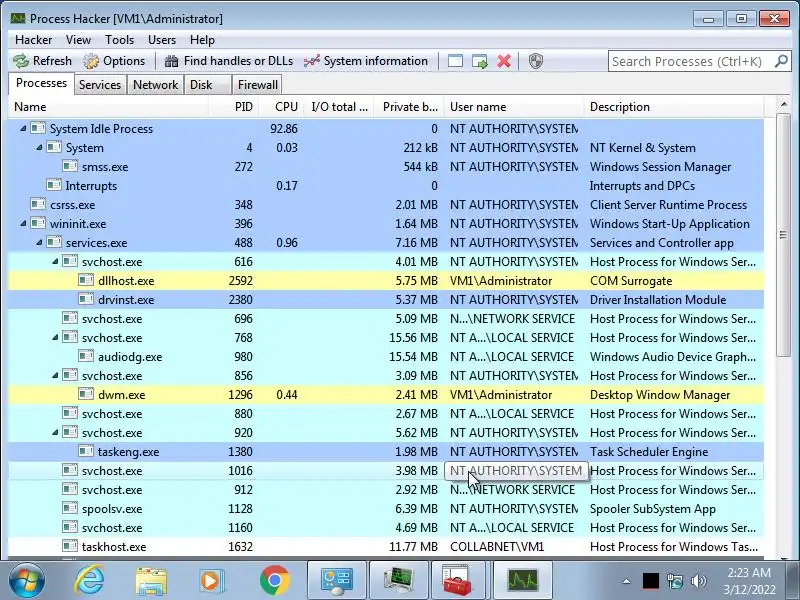Collapse the System Idle Process tree
Viewport: 800px width, 600px height.
[23, 129]
